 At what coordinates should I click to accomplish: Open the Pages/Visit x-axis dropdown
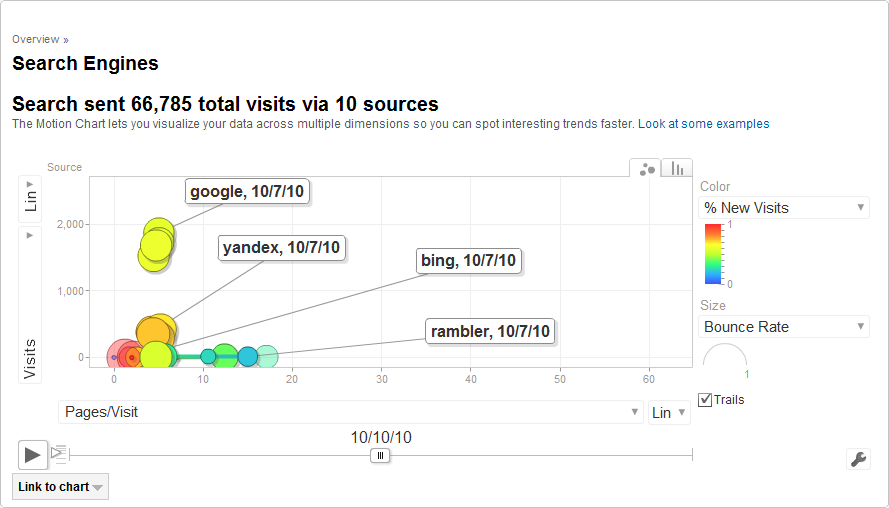pos(351,412)
